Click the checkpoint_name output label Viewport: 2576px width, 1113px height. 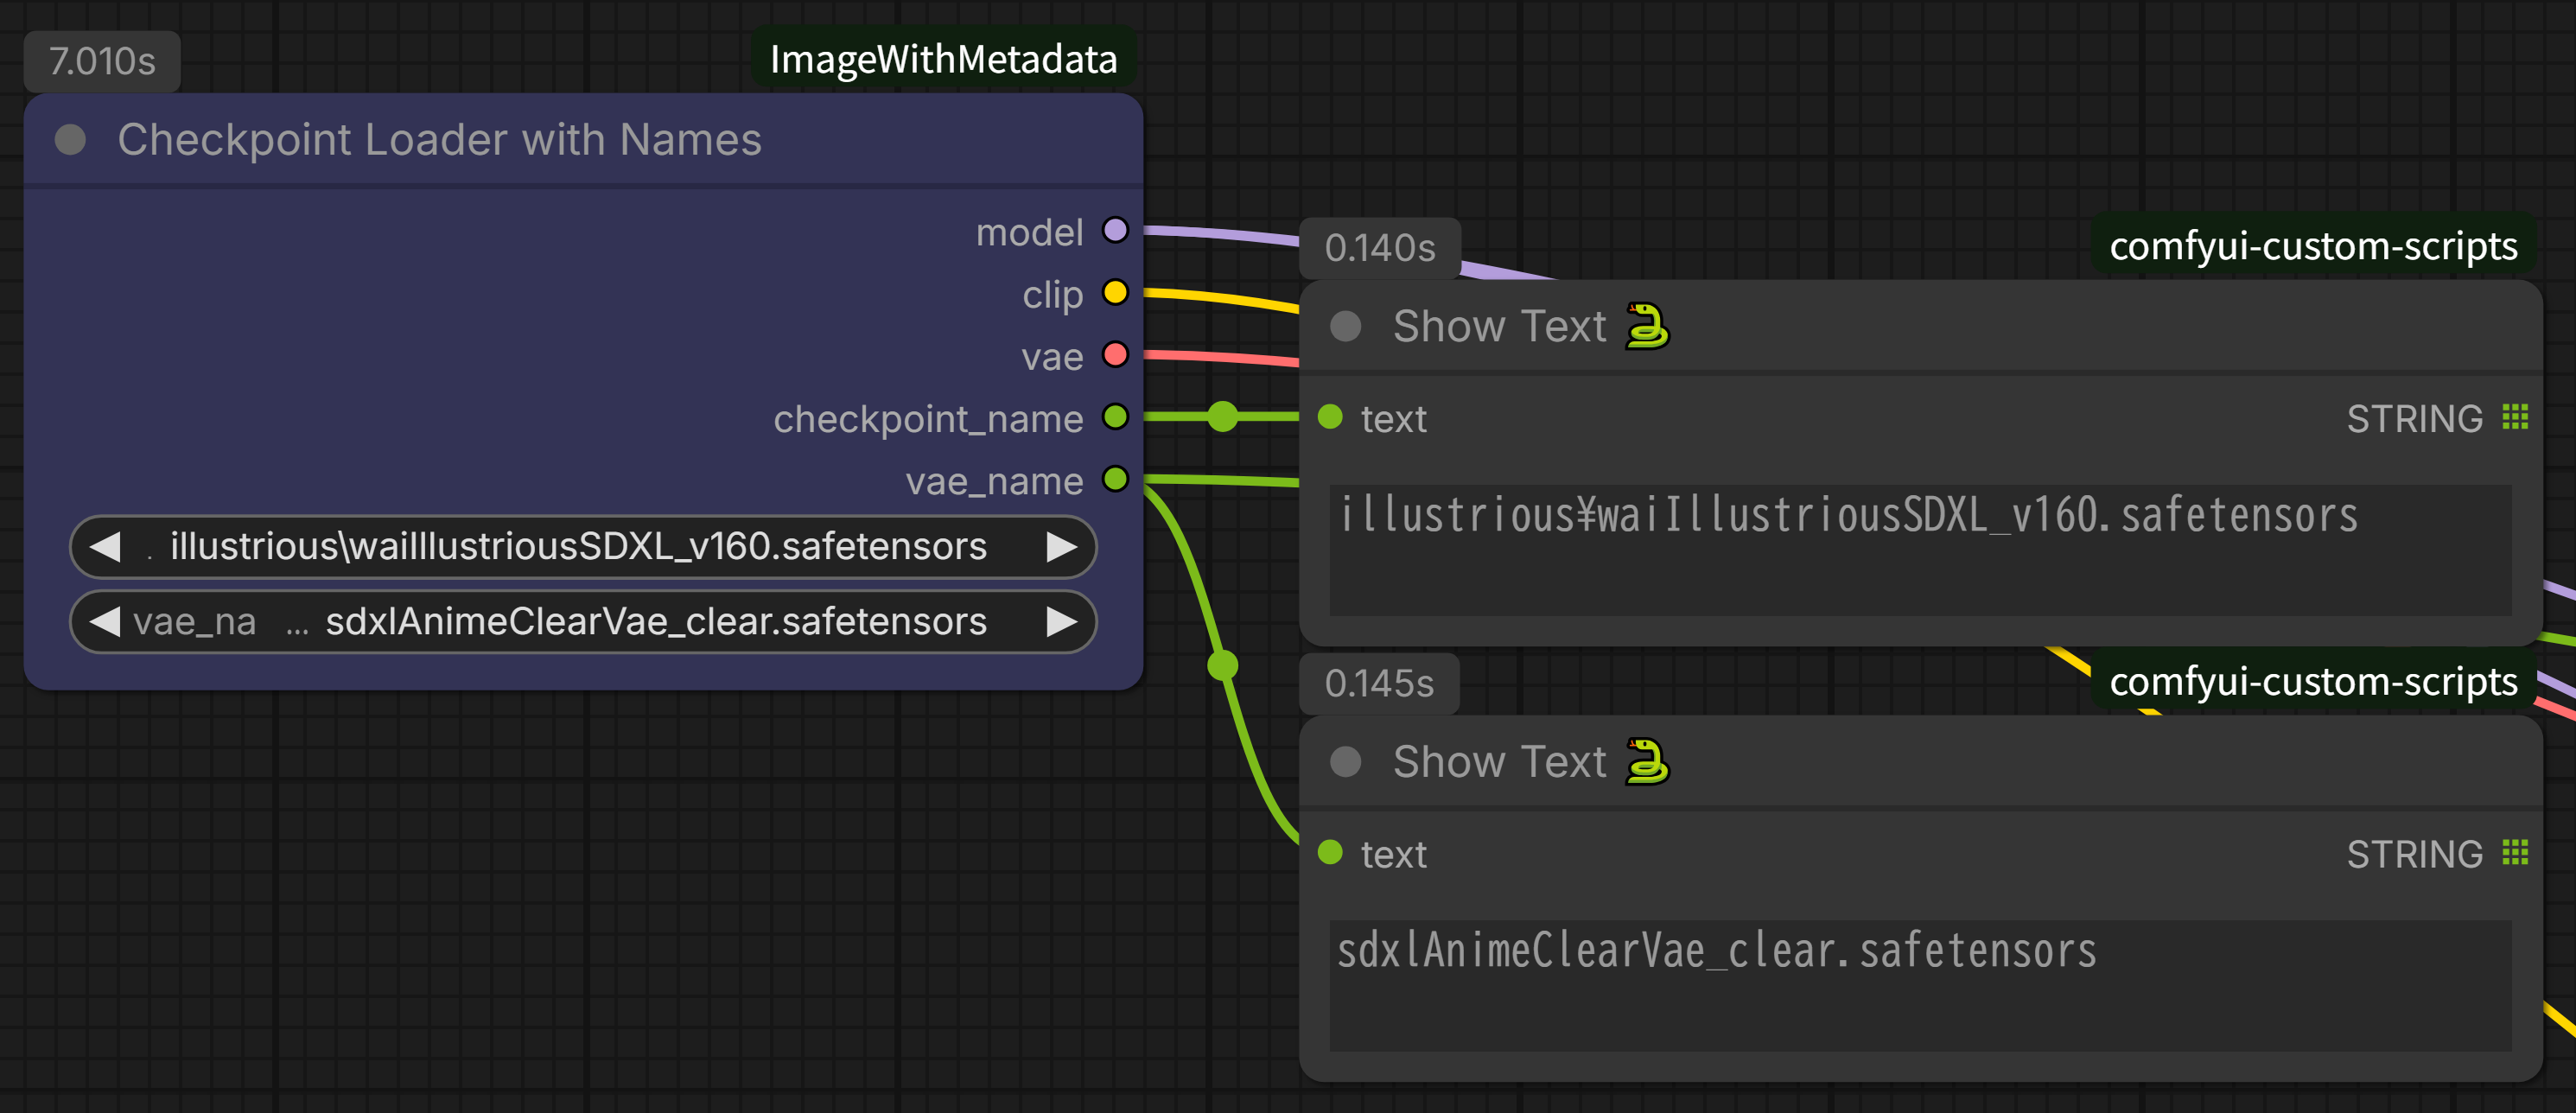[x=928, y=419]
